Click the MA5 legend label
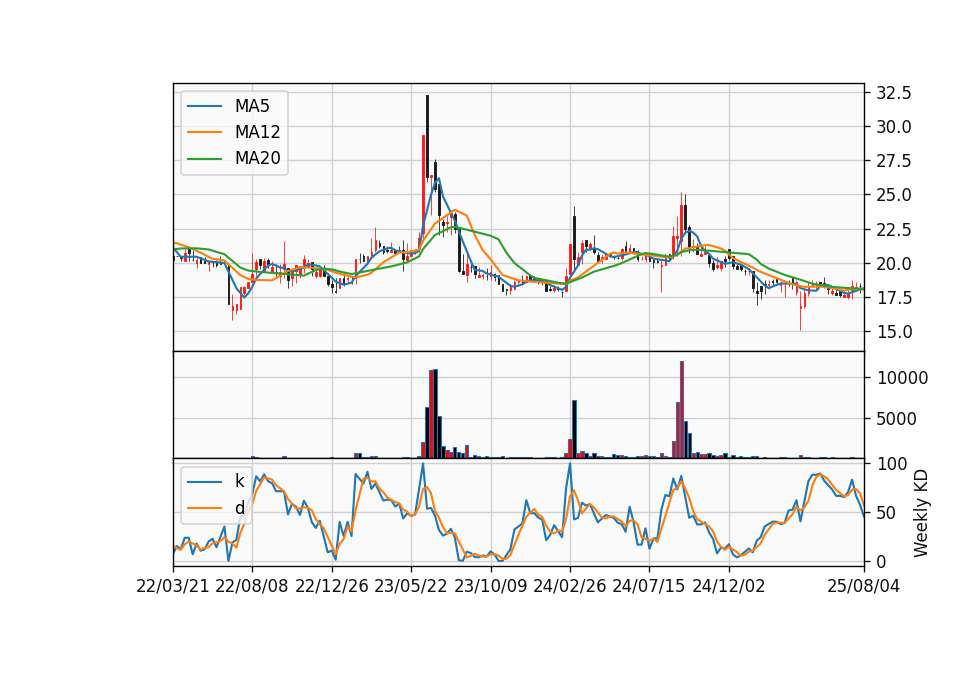 coord(252,106)
